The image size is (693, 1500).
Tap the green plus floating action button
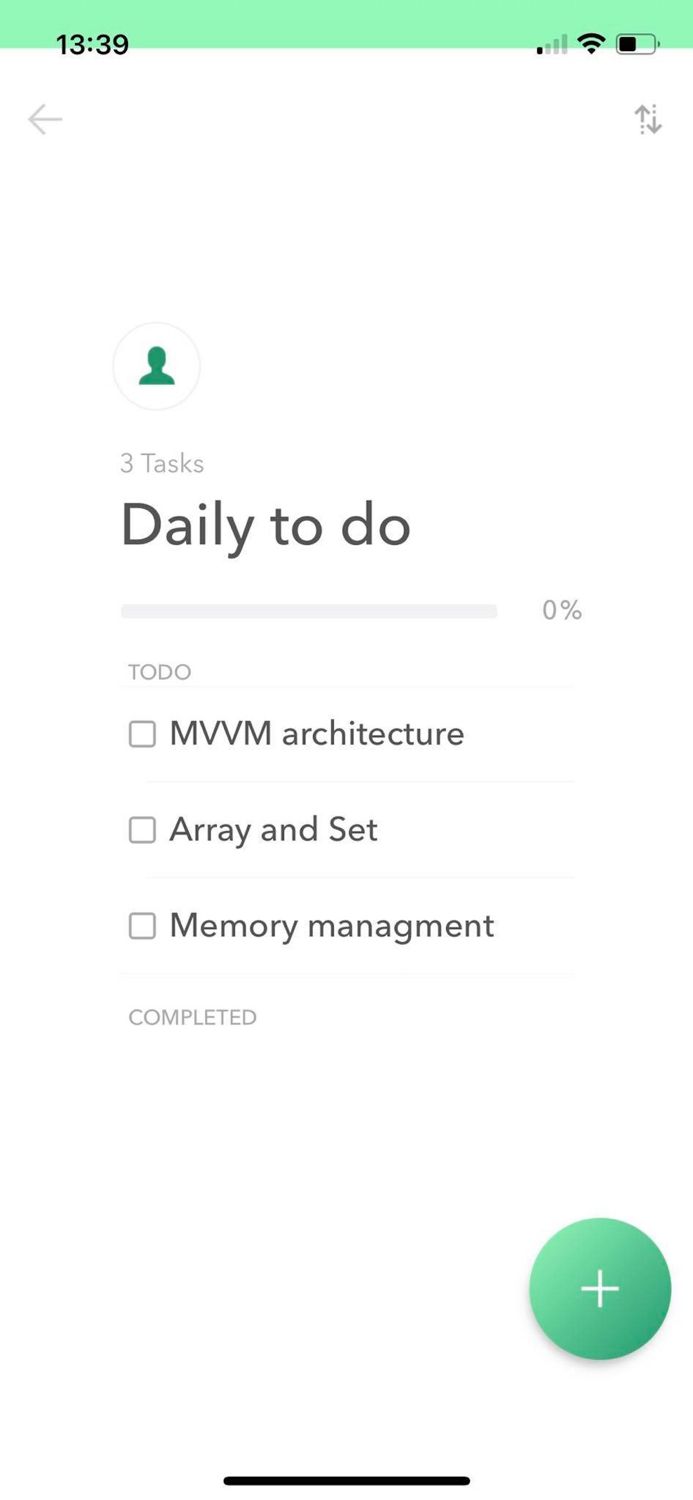(599, 1289)
